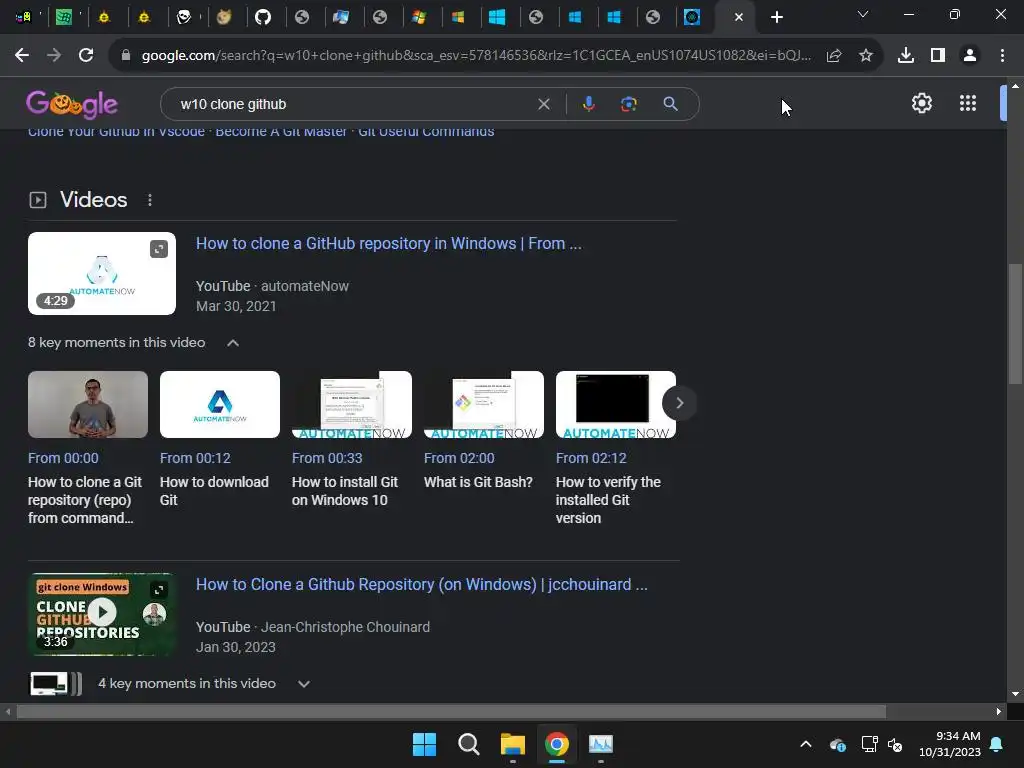This screenshot has height=768, width=1024.
Task: Play key moment From 00:12 download Git
Action: [x=220, y=404]
